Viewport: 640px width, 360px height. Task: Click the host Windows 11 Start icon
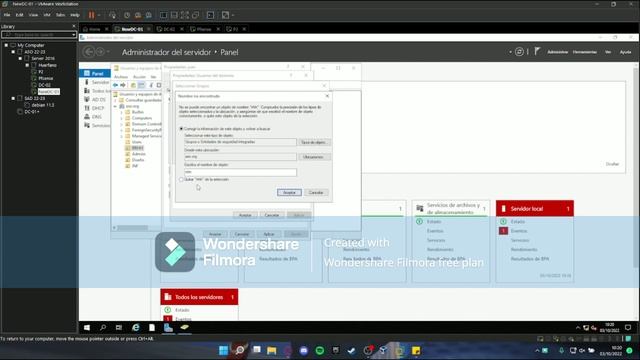[x=223, y=350]
